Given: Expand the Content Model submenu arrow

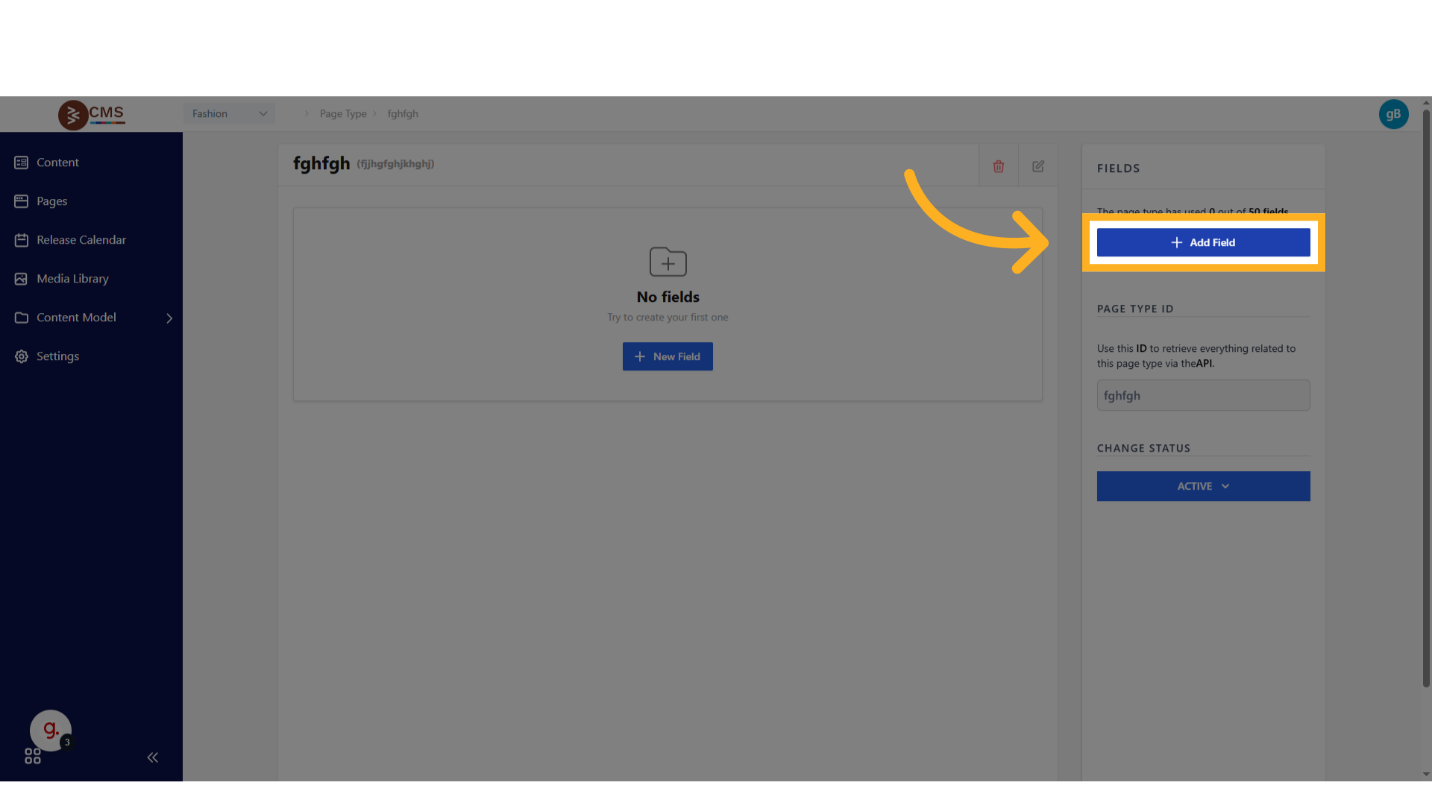Looking at the screenshot, I should [169, 318].
